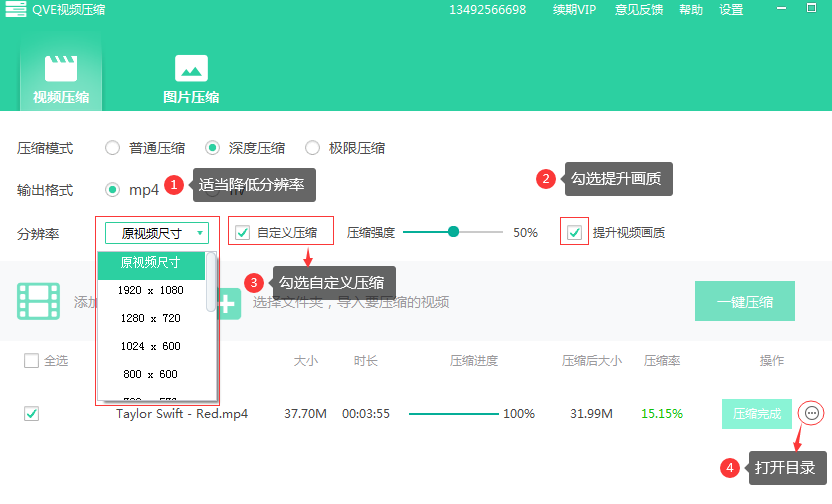The height and width of the screenshot is (504, 832).
Task: Toggle the 自定义压缩 checkbox
Action: (243, 233)
